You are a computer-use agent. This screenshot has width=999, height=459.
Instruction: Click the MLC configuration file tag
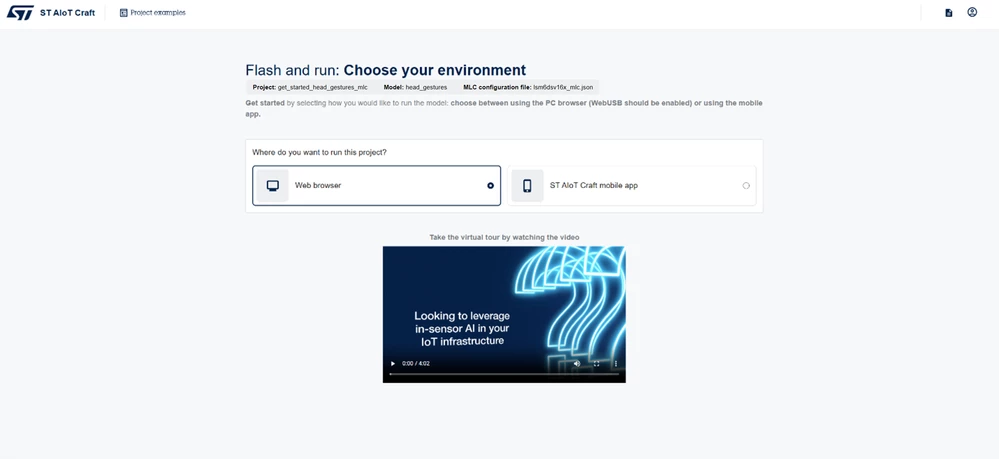click(527, 87)
